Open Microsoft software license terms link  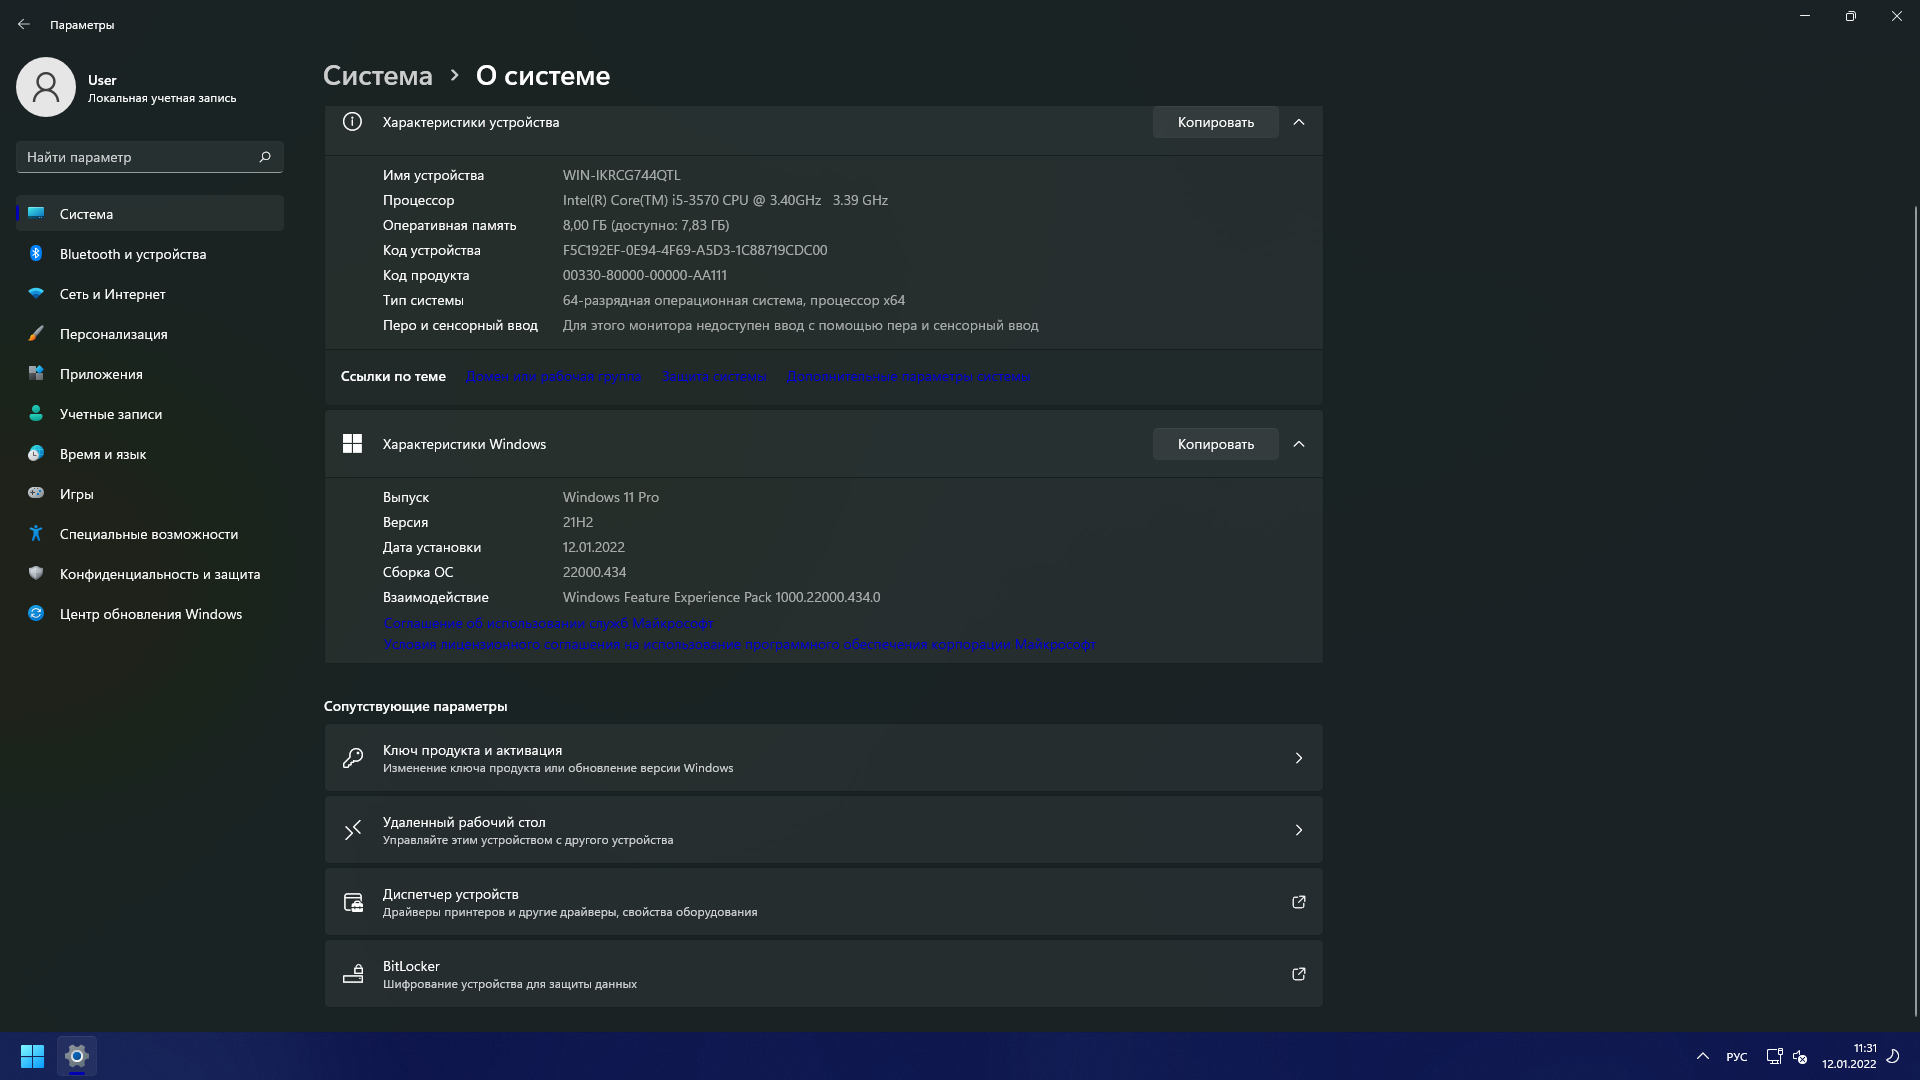(739, 644)
